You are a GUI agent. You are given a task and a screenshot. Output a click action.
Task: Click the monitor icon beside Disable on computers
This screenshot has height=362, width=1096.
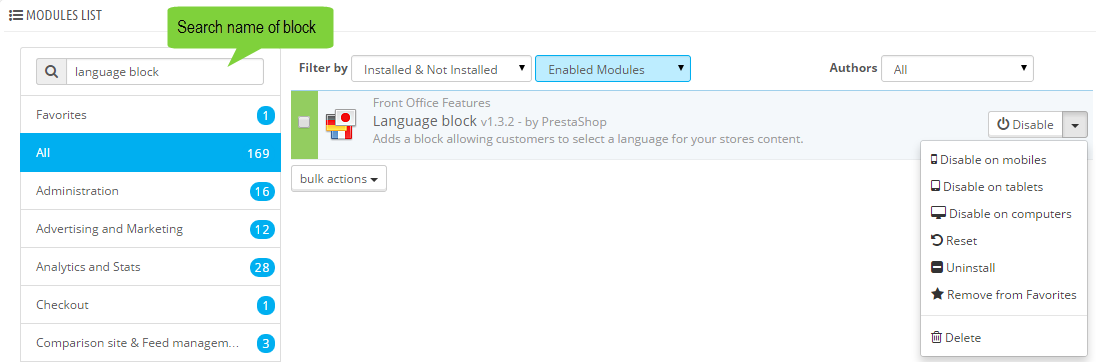938,213
